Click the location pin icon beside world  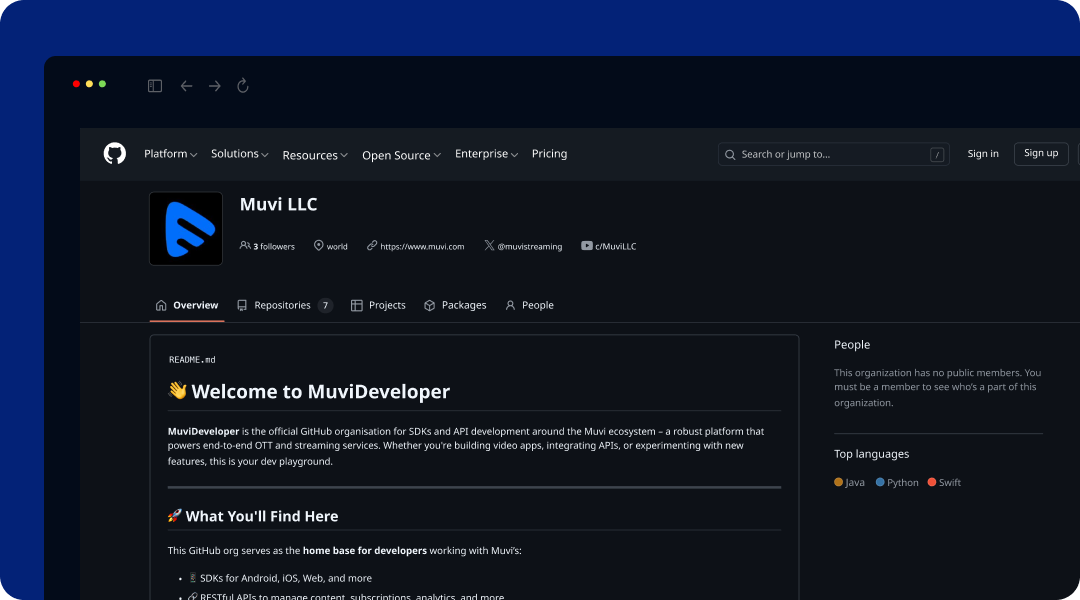(318, 245)
